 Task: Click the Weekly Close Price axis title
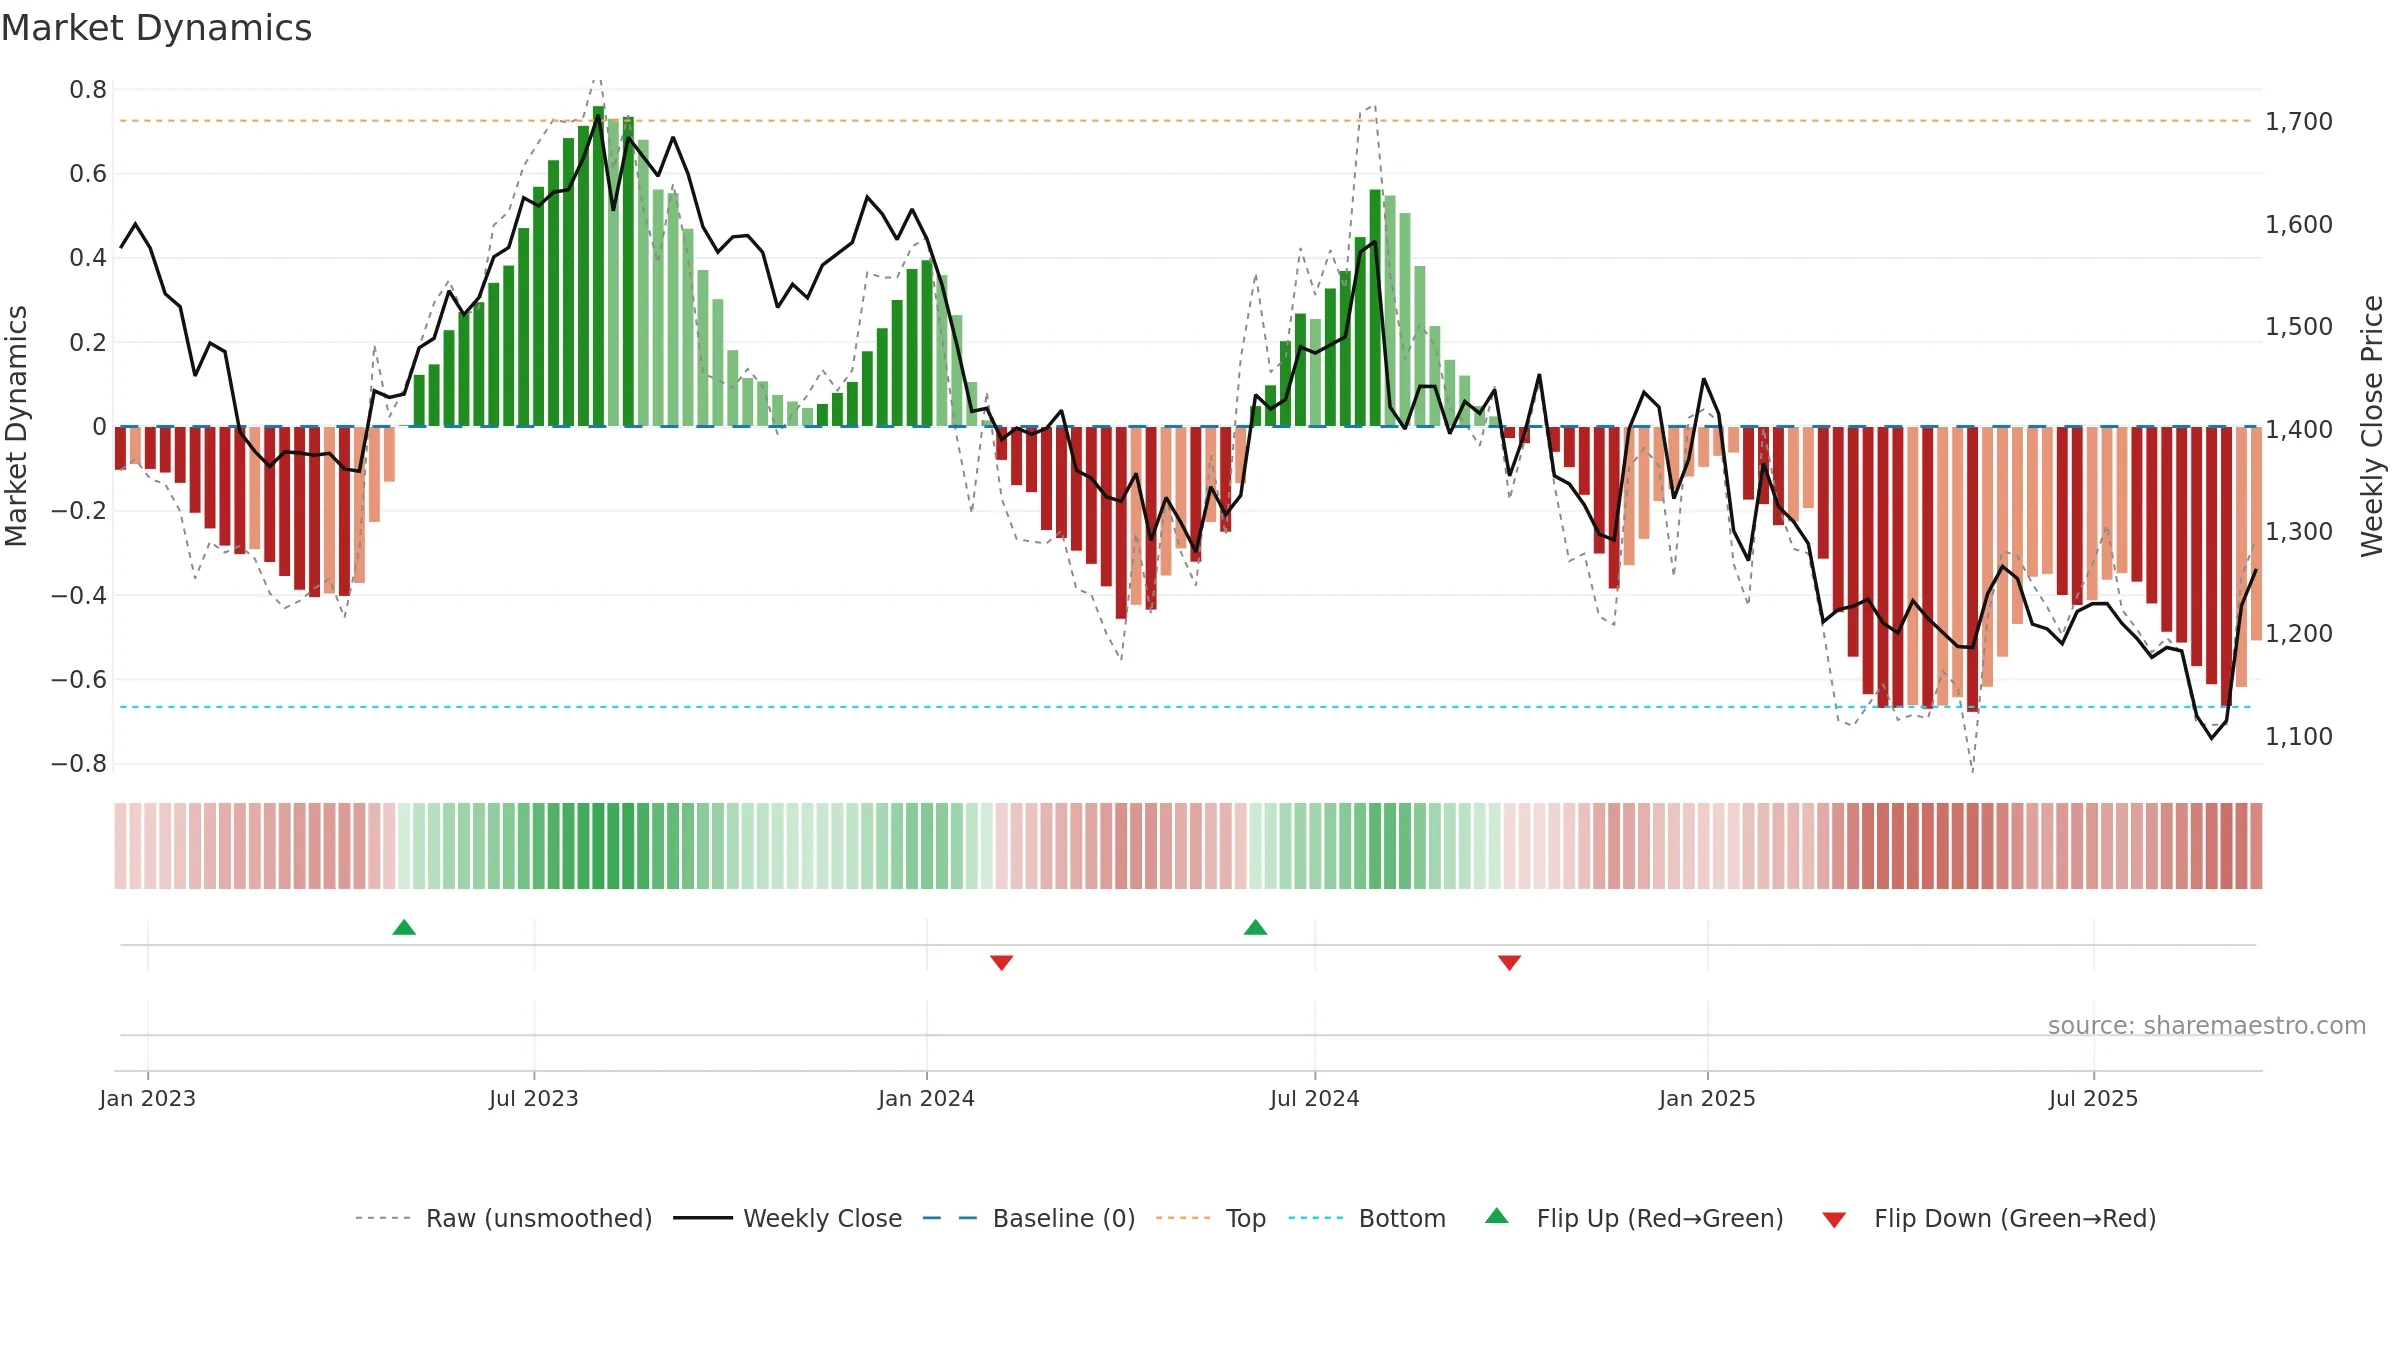tap(2372, 426)
